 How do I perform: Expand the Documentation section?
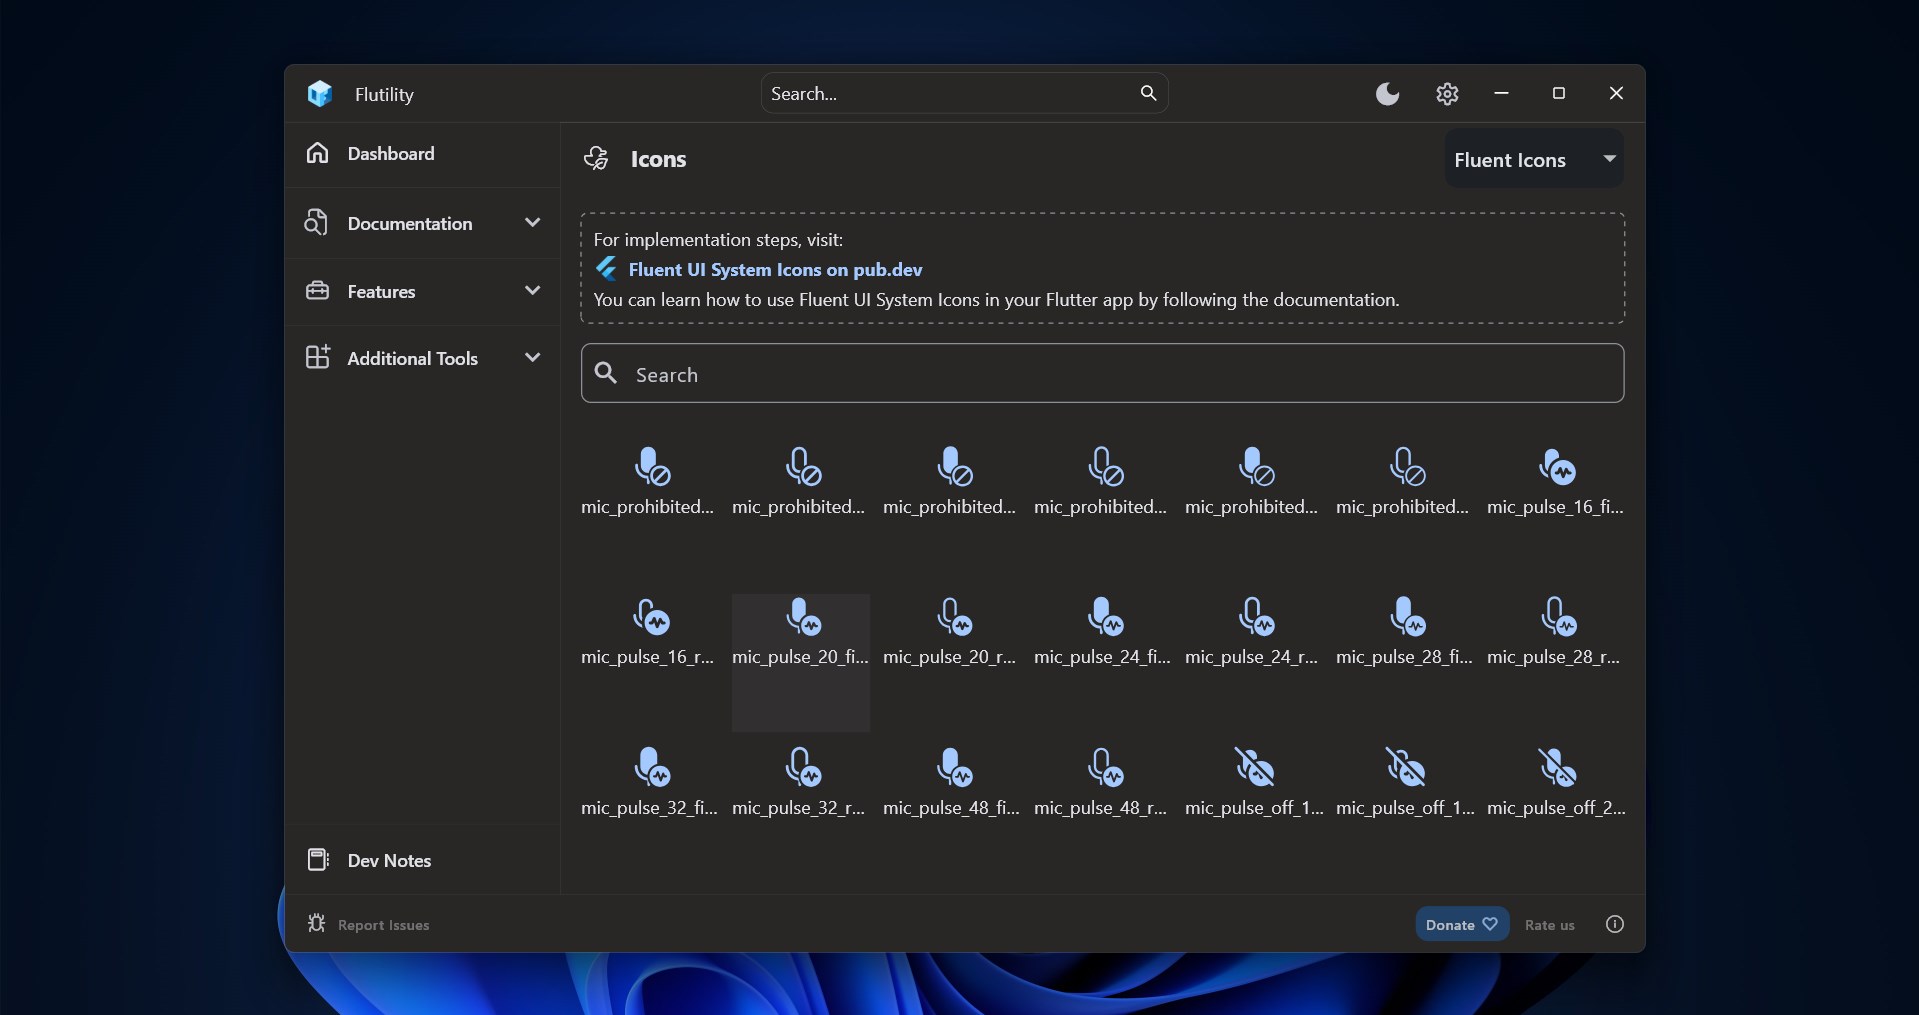click(423, 223)
